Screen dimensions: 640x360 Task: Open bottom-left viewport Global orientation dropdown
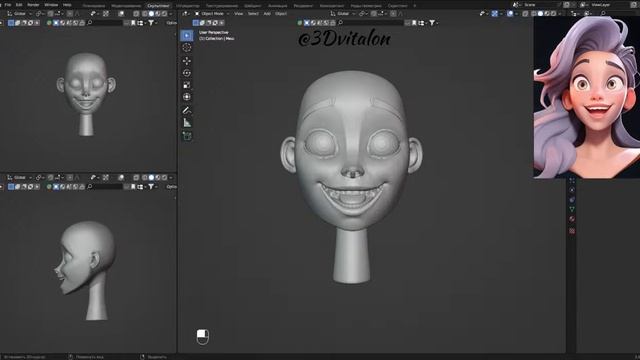20,178
